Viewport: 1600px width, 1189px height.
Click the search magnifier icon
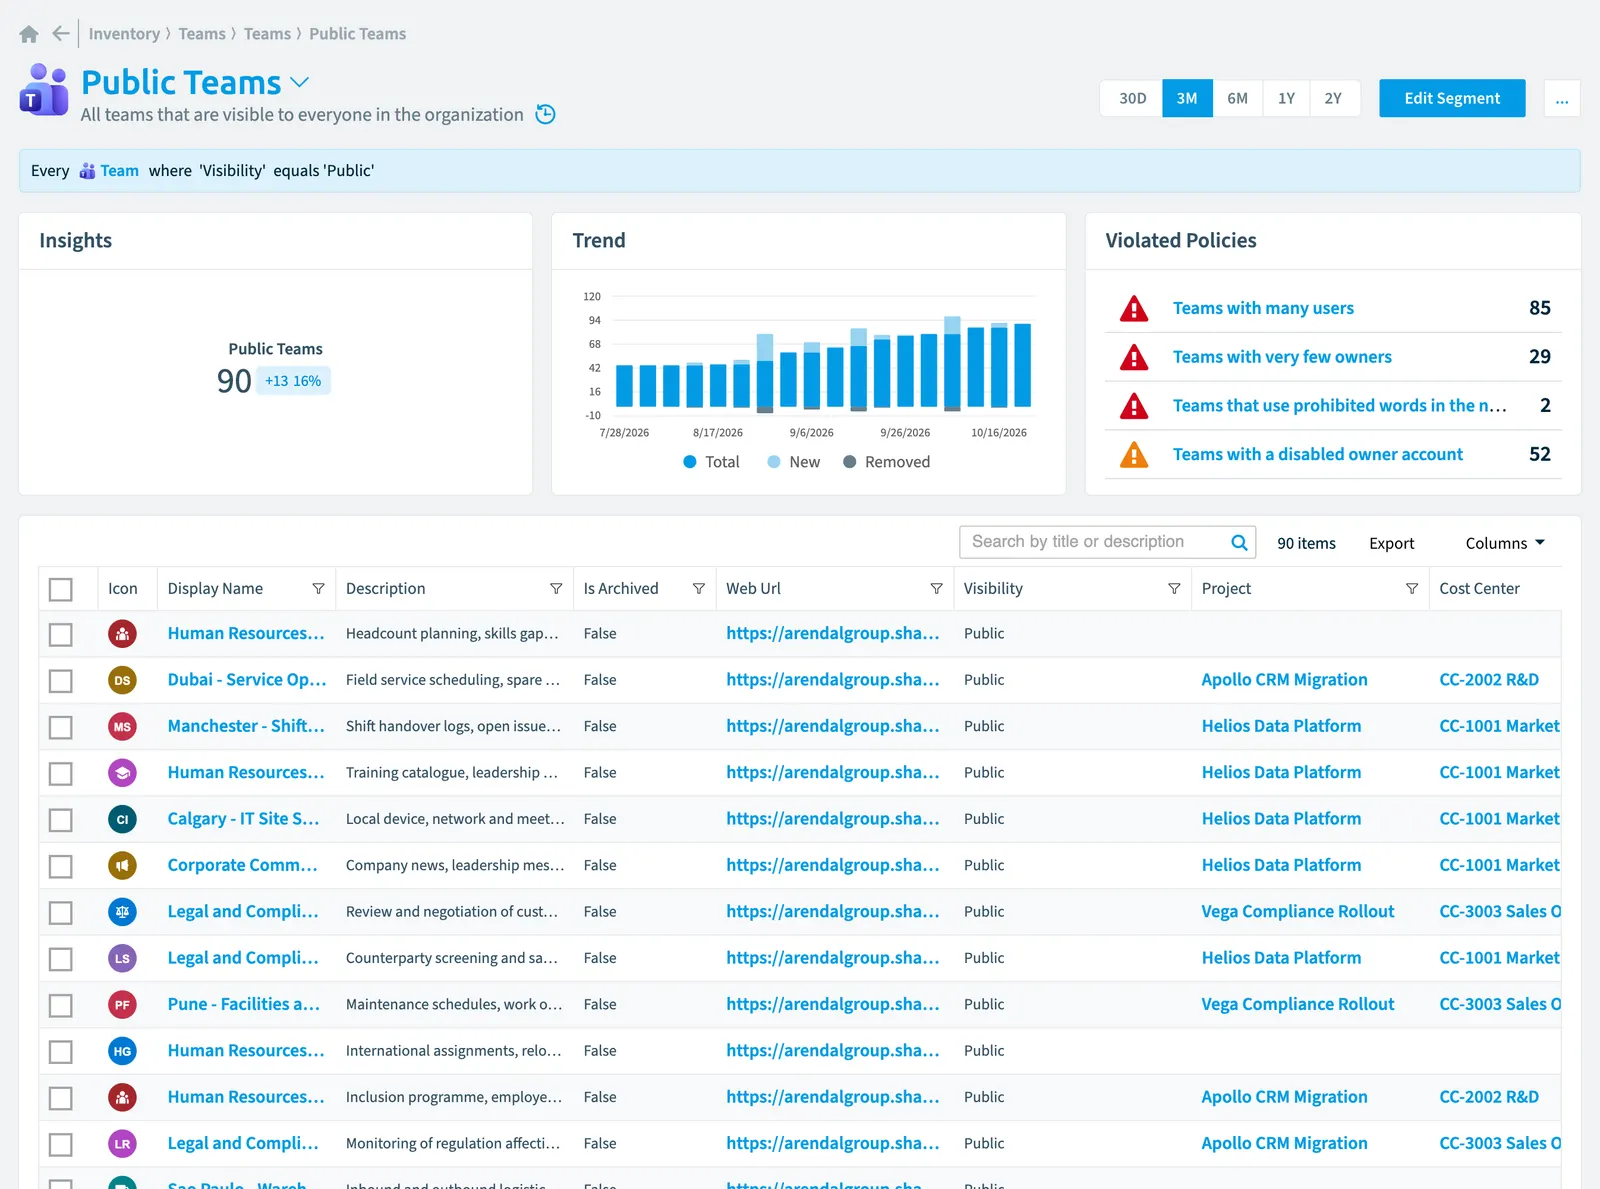click(1239, 542)
